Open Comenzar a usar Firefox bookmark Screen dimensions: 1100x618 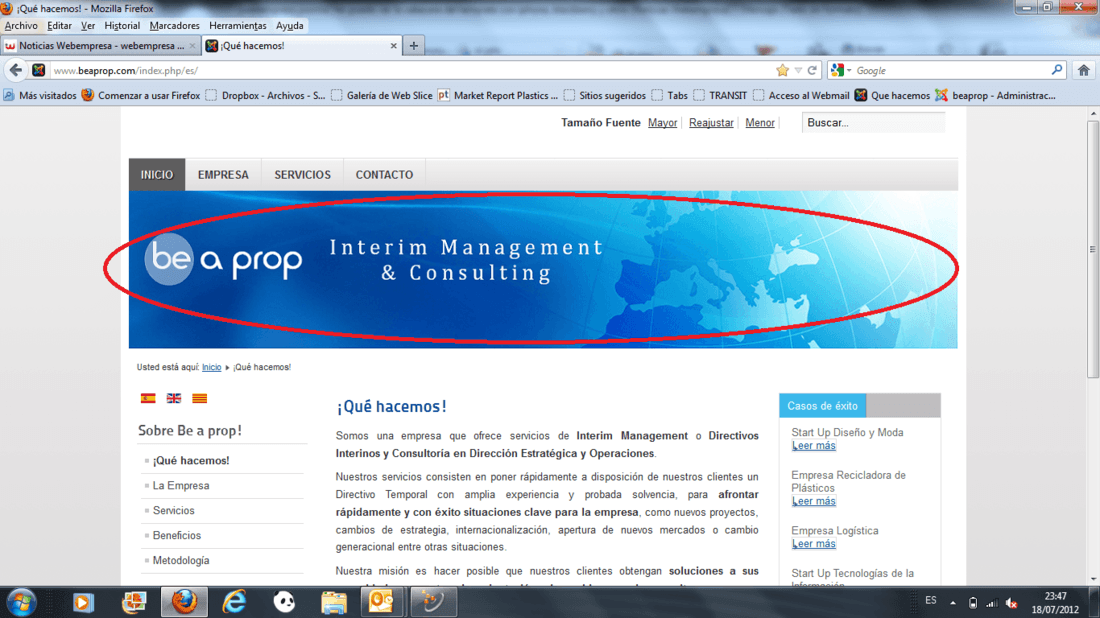click(x=141, y=95)
